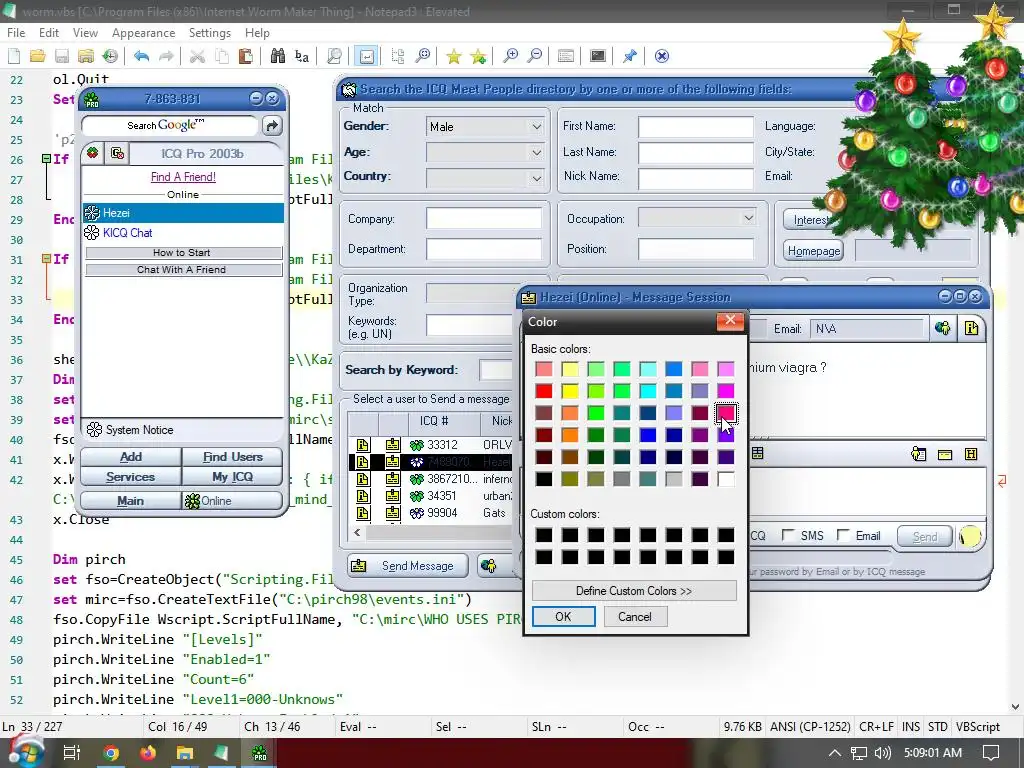This screenshot has height=768, width=1024.
Task: Click the Company input field
Action: [x=484, y=219]
